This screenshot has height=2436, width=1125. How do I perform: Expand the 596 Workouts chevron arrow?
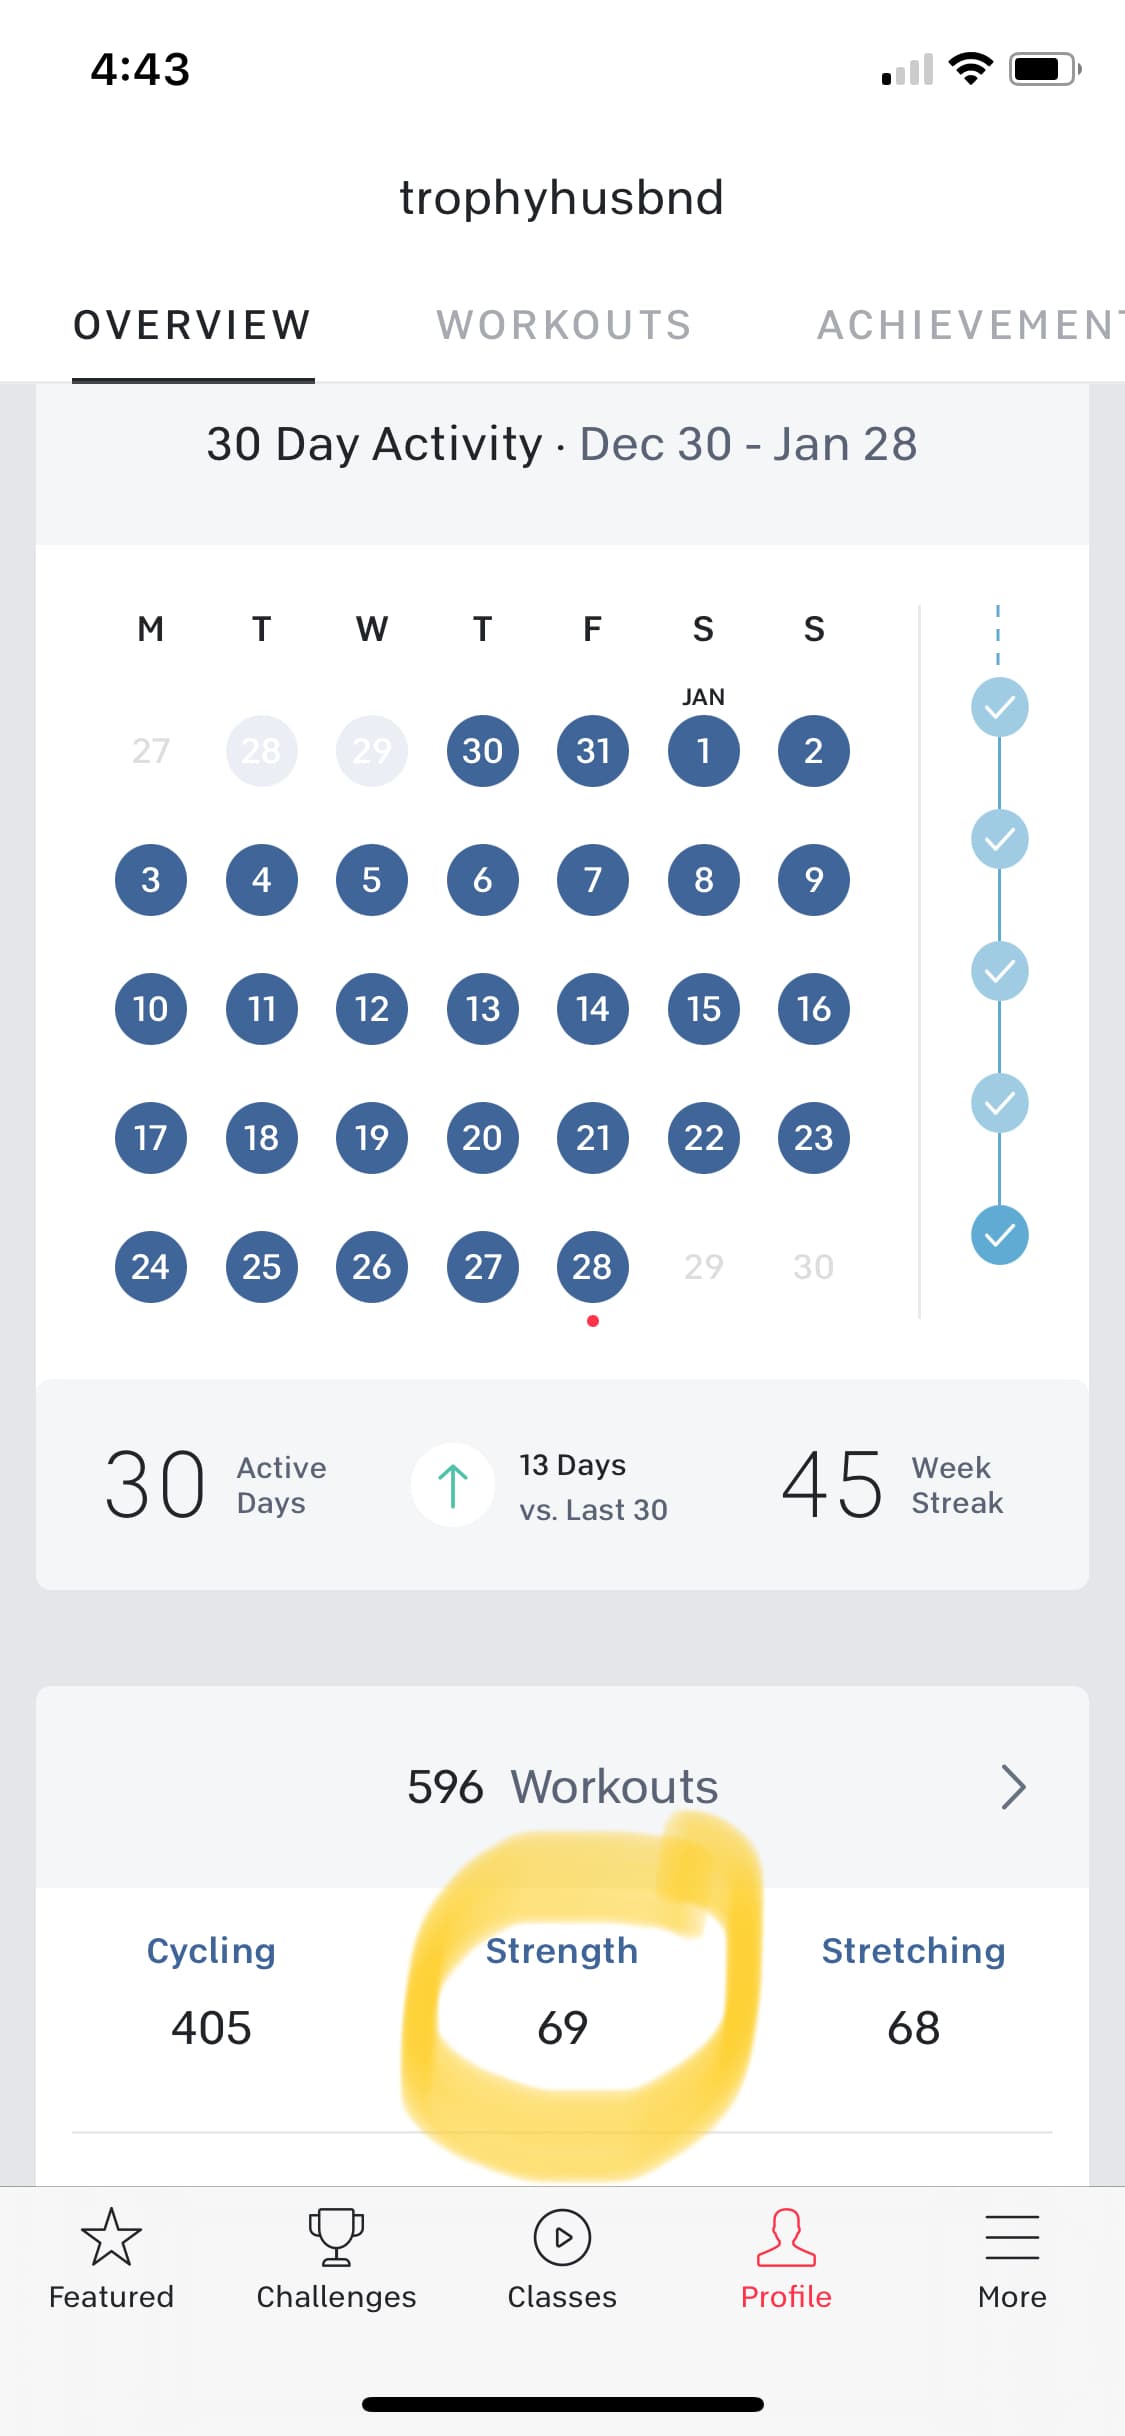pyautogui.click(x=1013, y=1787)
